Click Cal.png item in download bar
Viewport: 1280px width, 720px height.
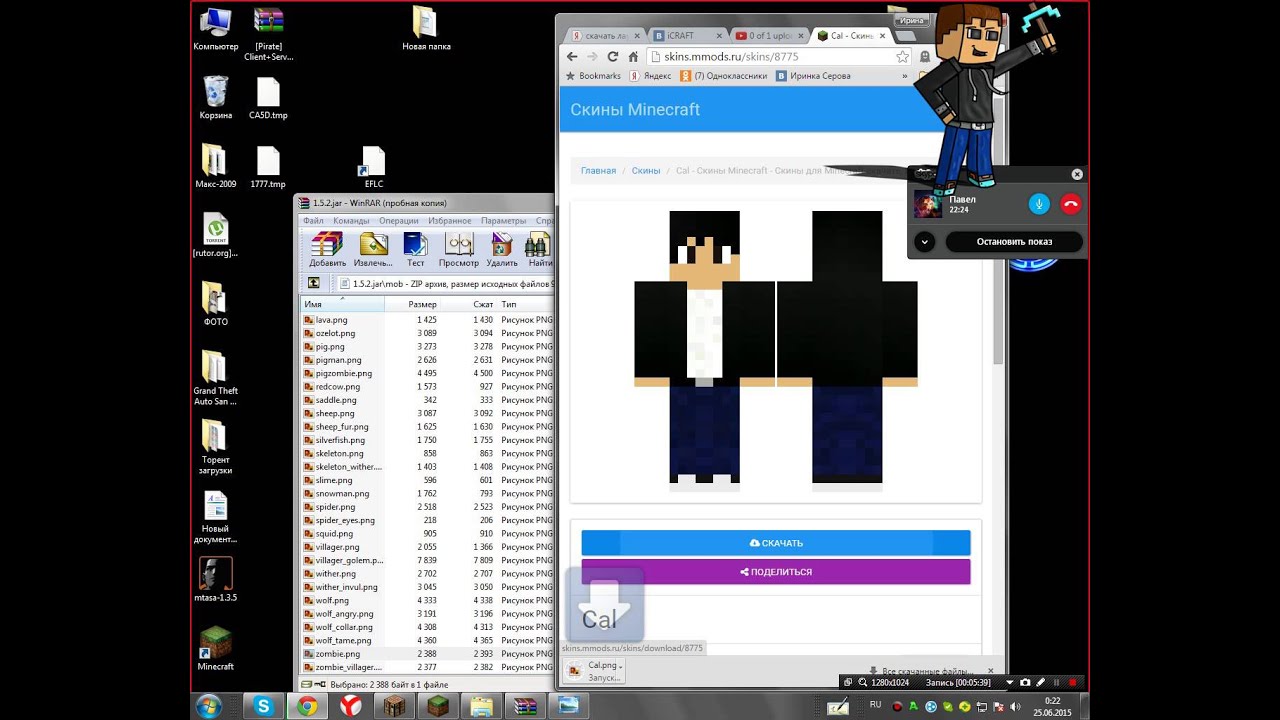[594, 671]
